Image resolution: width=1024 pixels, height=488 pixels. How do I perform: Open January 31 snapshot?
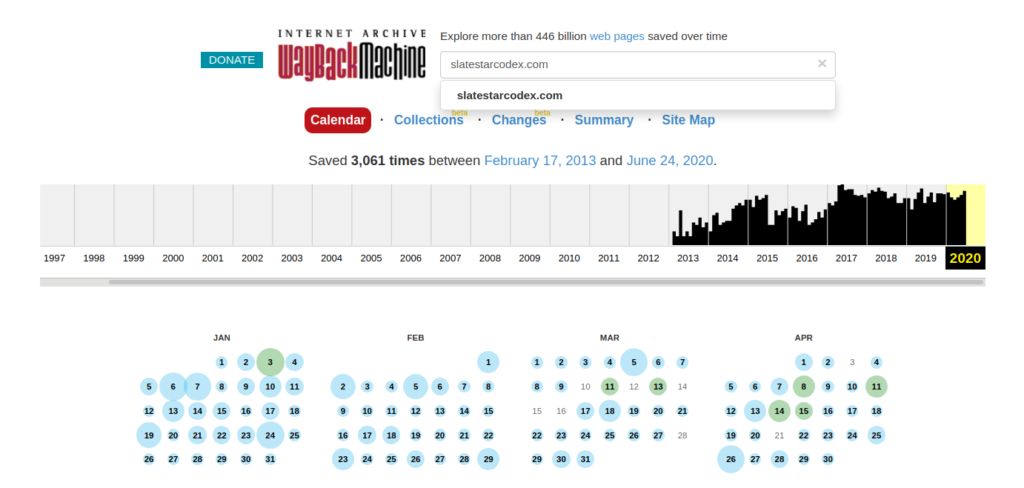pos(270,459)
